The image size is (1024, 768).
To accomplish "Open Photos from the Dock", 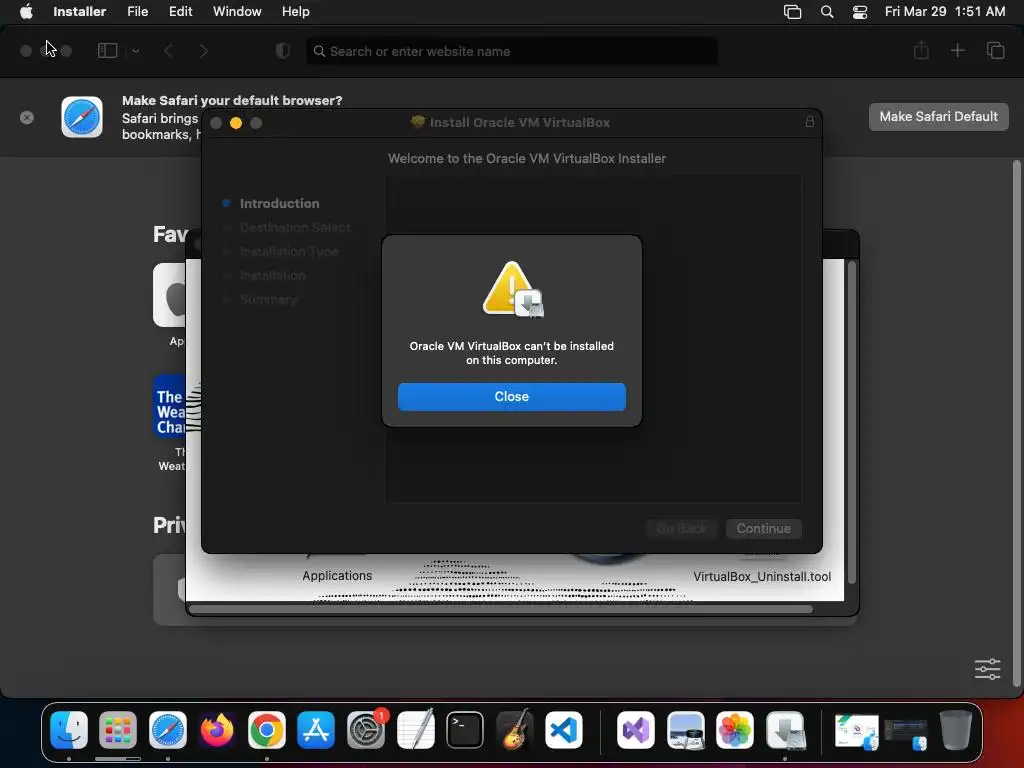I will point(735,729).
